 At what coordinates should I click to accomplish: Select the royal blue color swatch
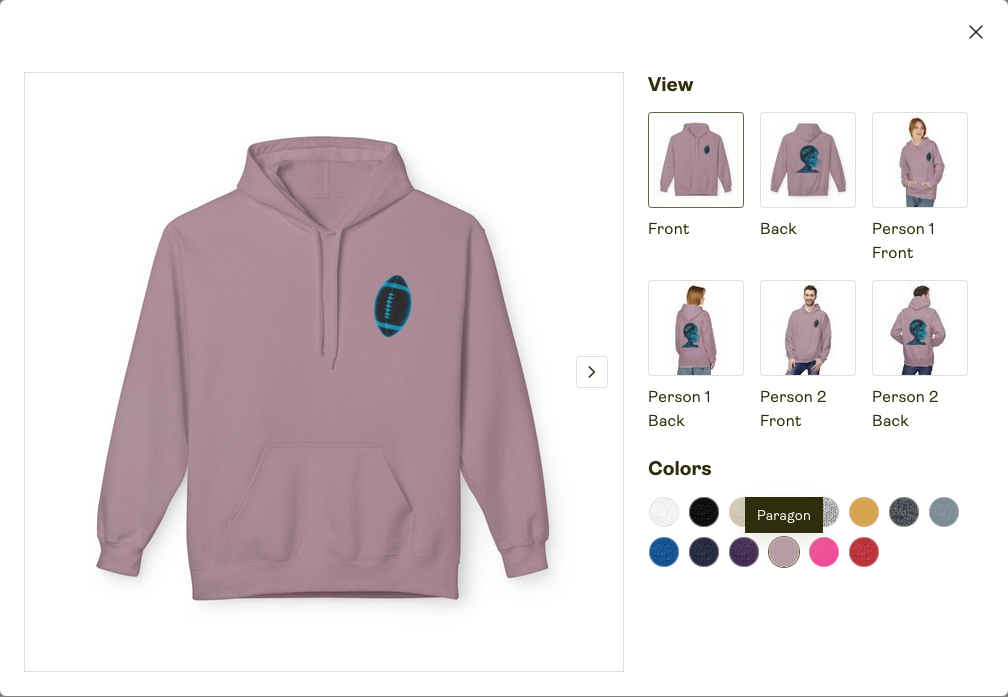click(x=663, y=552)
